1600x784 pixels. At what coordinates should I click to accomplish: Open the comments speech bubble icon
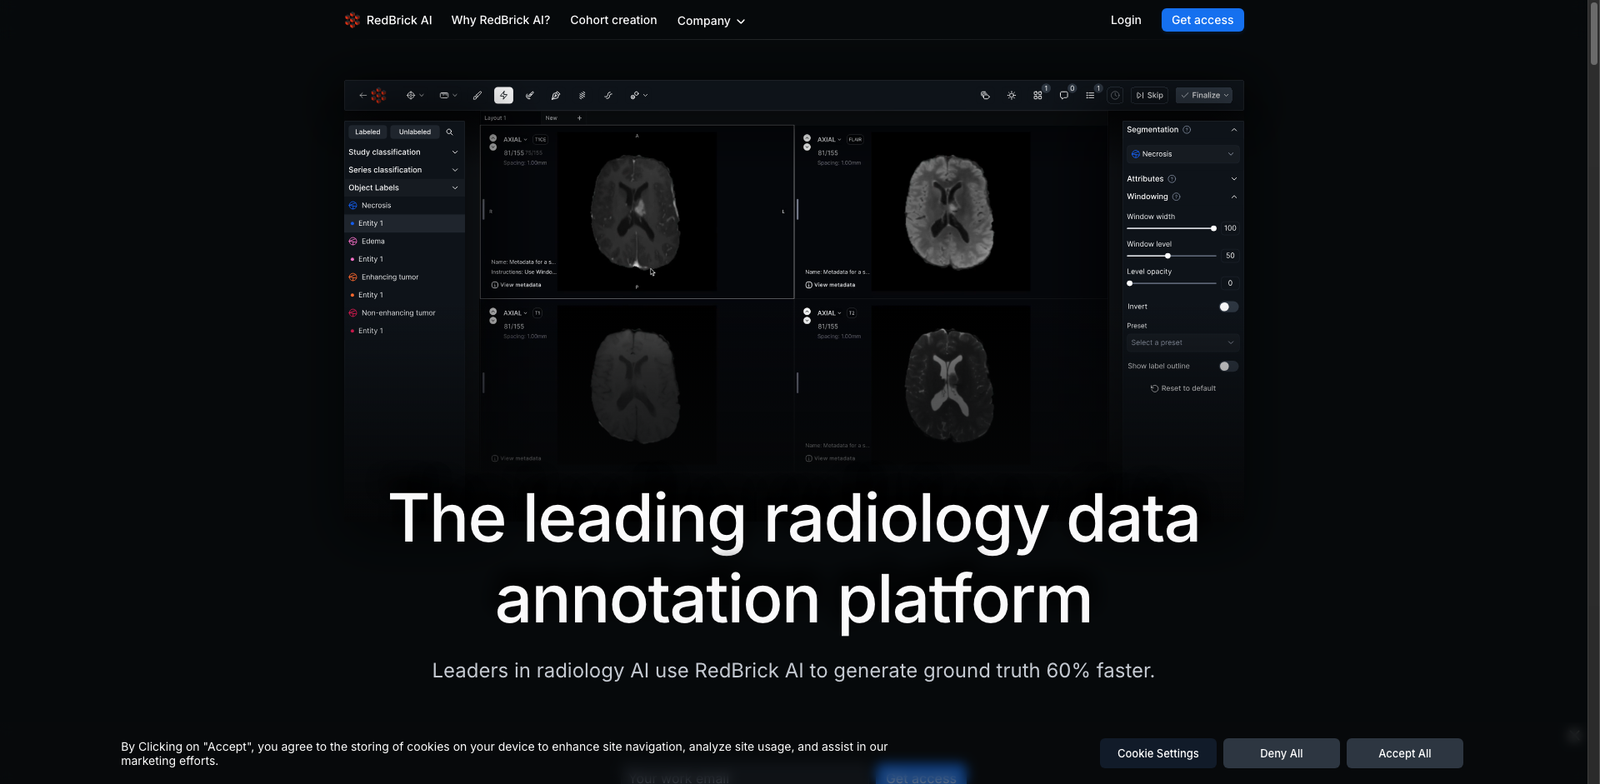pos(1064,96)
